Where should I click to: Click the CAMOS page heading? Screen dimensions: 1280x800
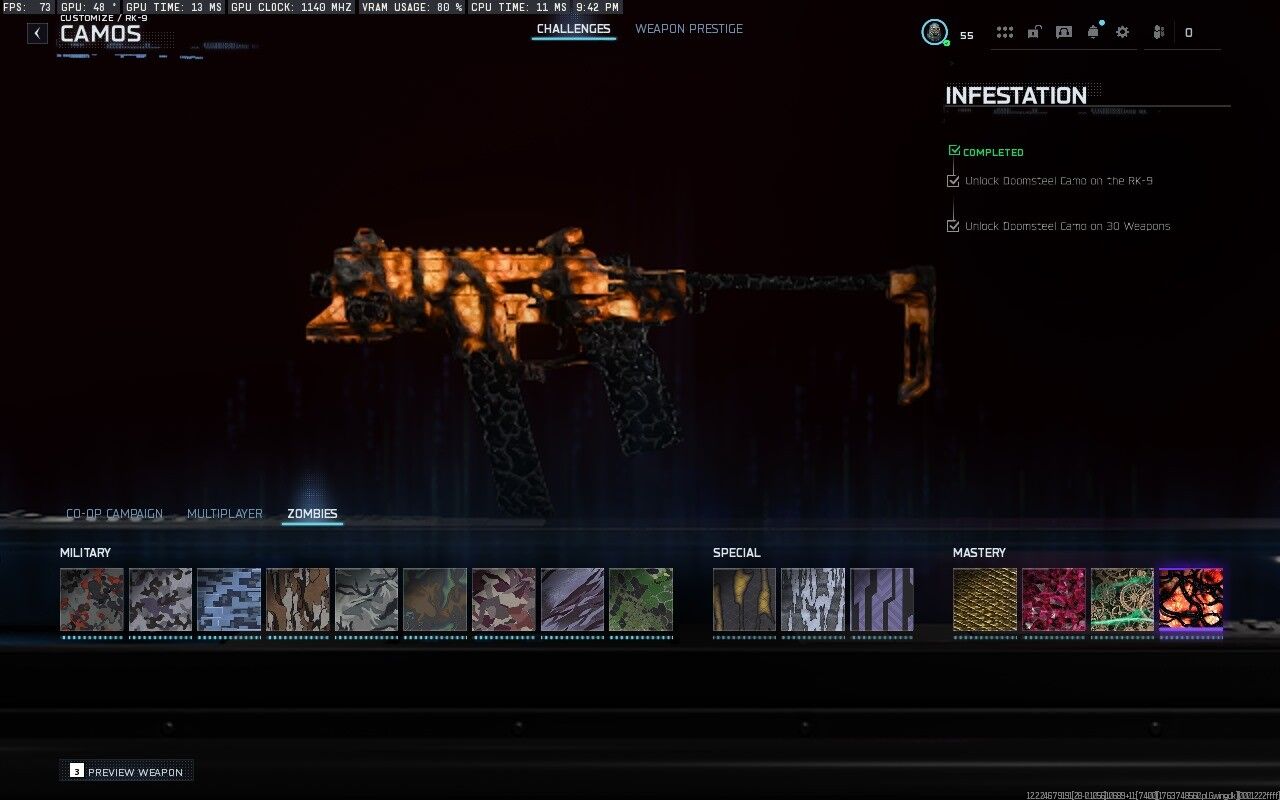coord(100,34)
